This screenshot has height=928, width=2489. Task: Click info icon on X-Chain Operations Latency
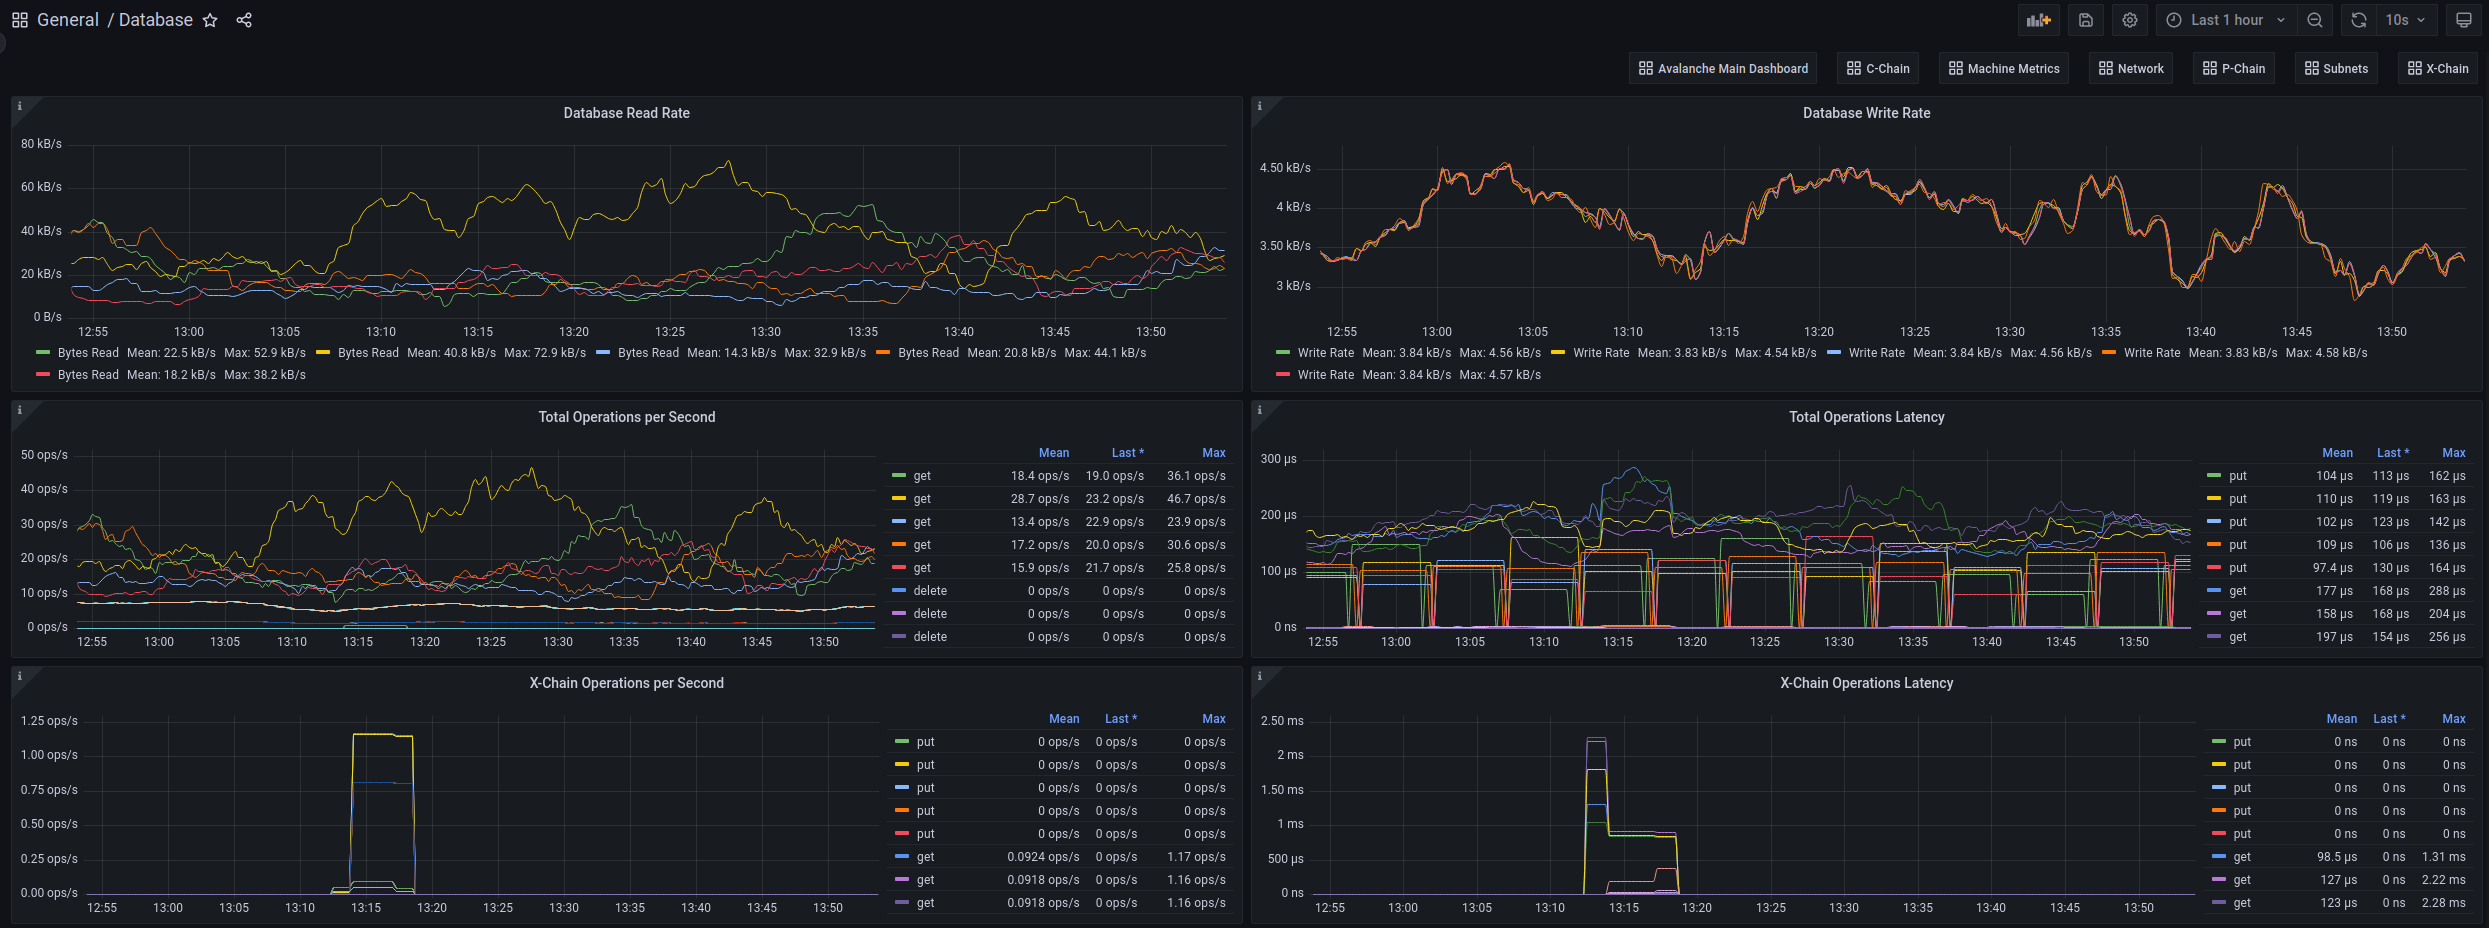point(1259,676)
